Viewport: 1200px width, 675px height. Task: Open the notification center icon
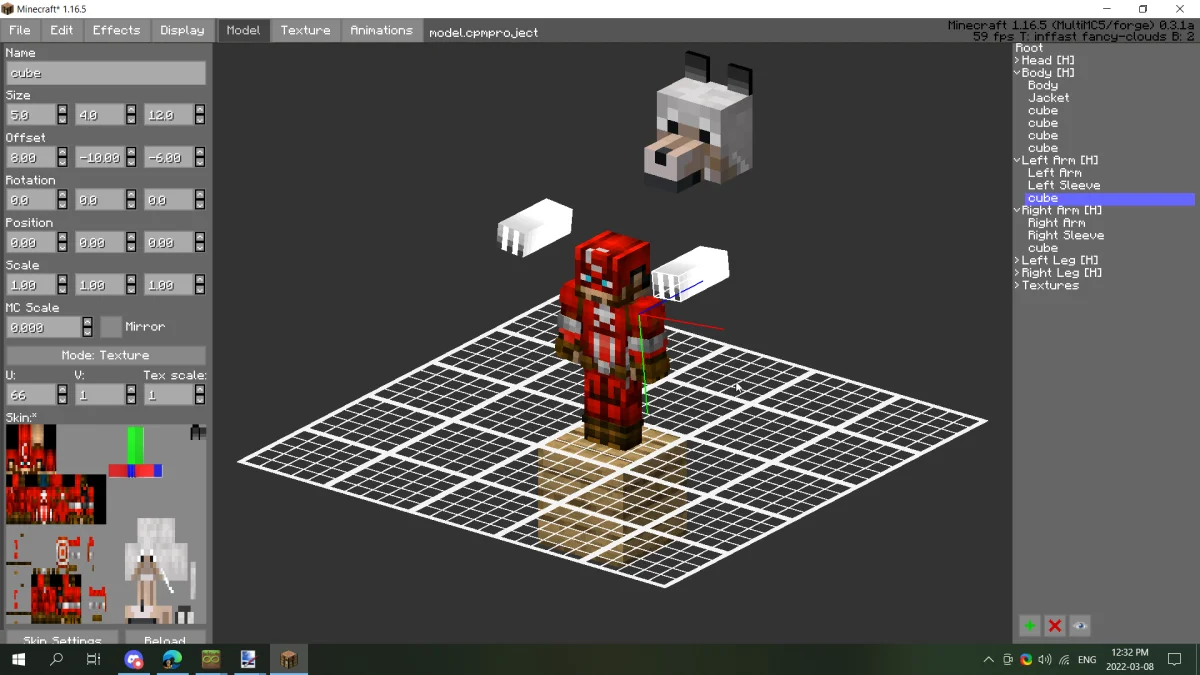tap(1176, 659)
